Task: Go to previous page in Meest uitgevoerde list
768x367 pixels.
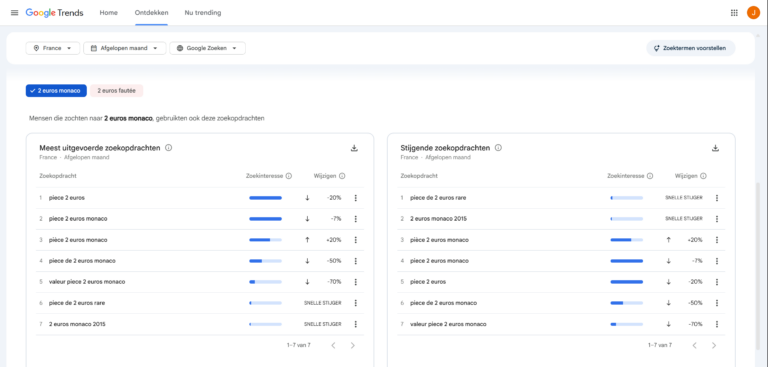Action: click(334, 345)
